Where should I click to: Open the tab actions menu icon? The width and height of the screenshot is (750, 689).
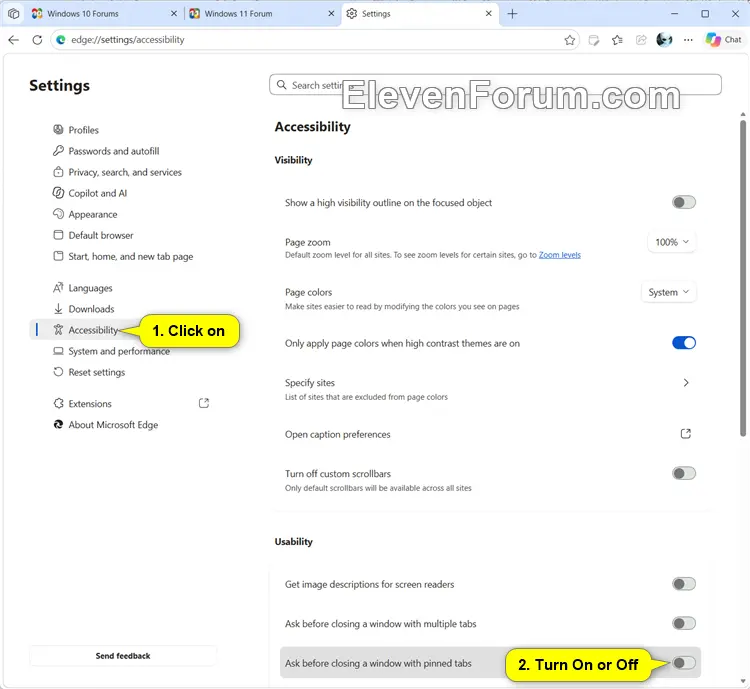13,13
